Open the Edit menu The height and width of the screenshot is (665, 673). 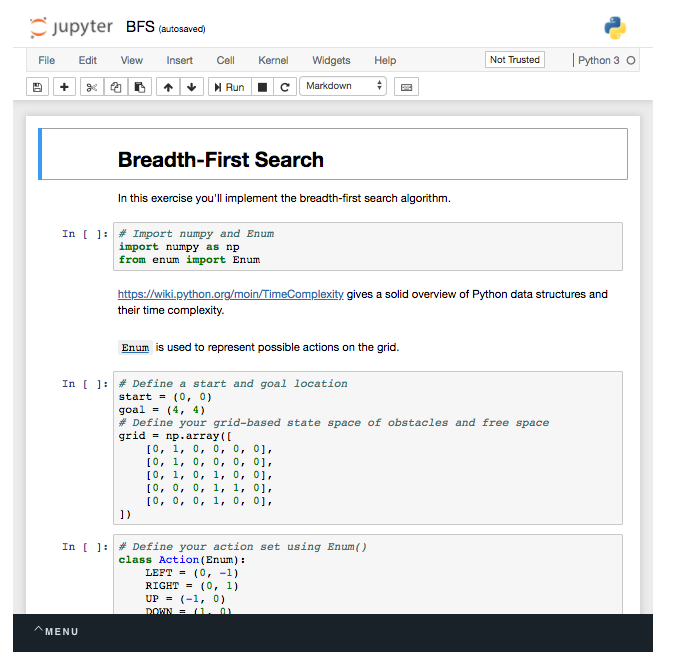[x=88, y=61]
